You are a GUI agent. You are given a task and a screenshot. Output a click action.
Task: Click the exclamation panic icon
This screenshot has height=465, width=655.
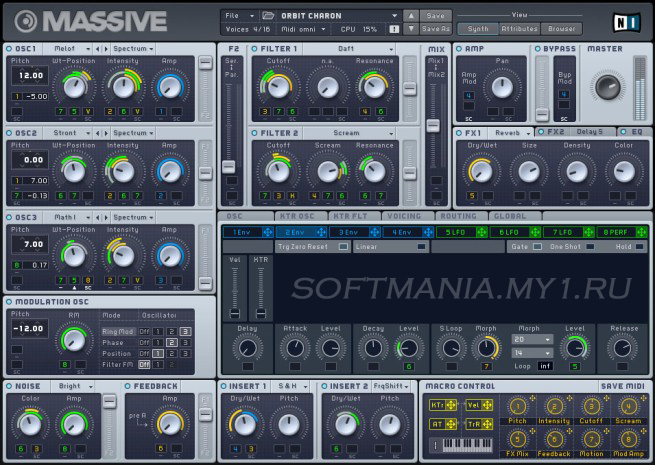pos(394,29)
